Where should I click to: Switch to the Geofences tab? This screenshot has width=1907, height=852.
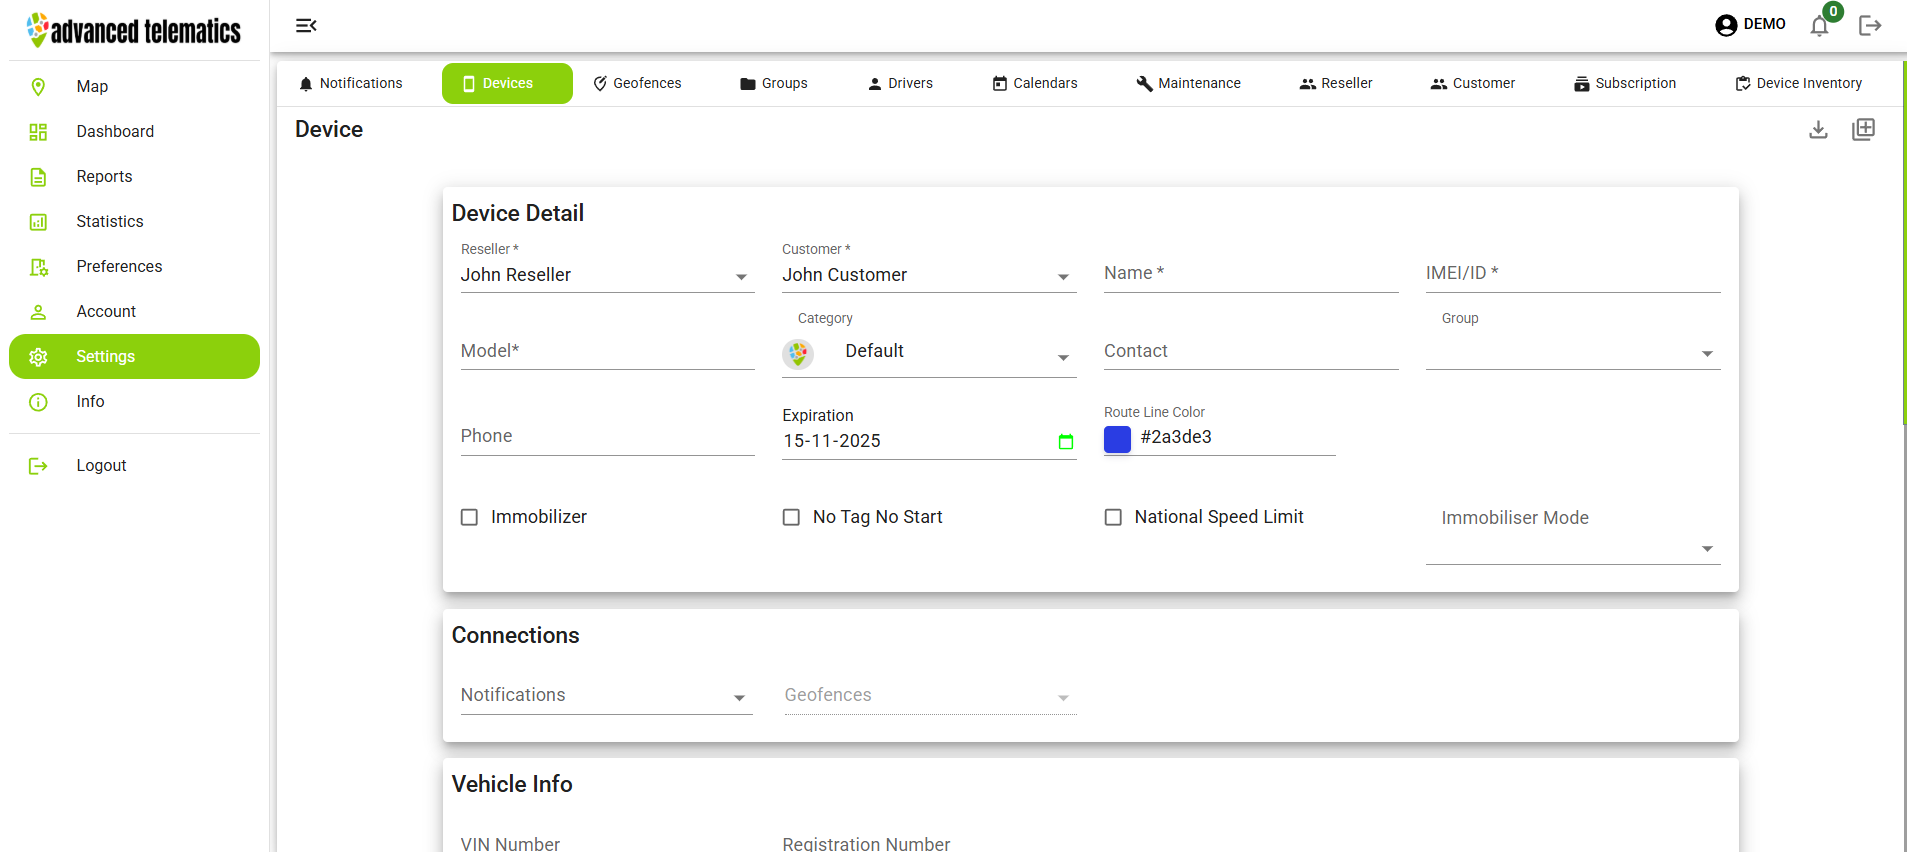pos(637,83)
